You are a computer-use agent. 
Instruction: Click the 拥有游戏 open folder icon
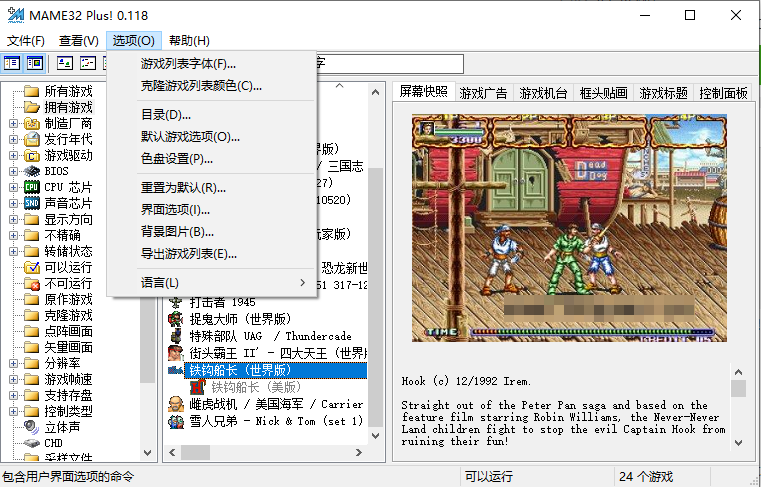coord(32,107)
